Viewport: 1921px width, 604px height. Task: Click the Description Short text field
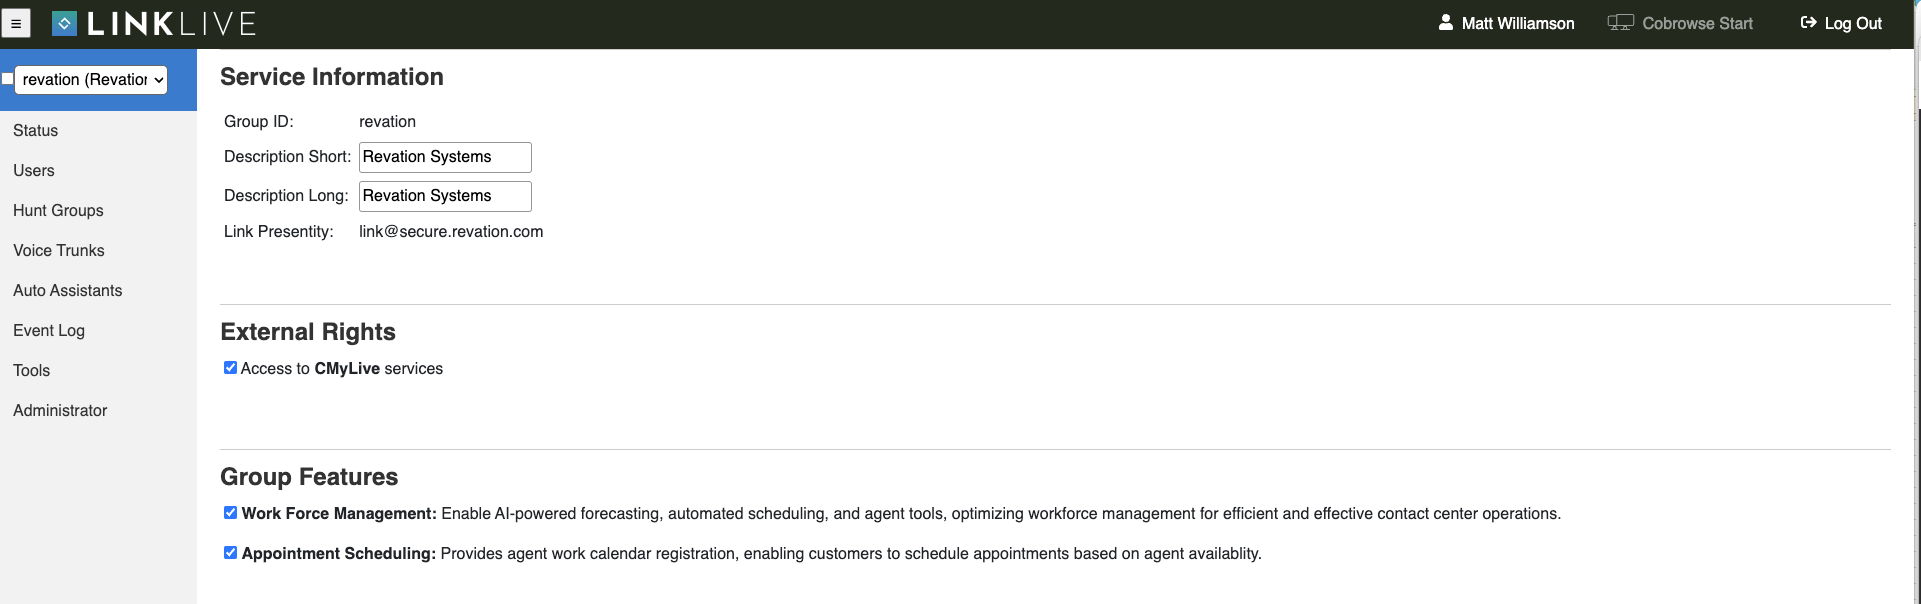(x=445, y=157)
